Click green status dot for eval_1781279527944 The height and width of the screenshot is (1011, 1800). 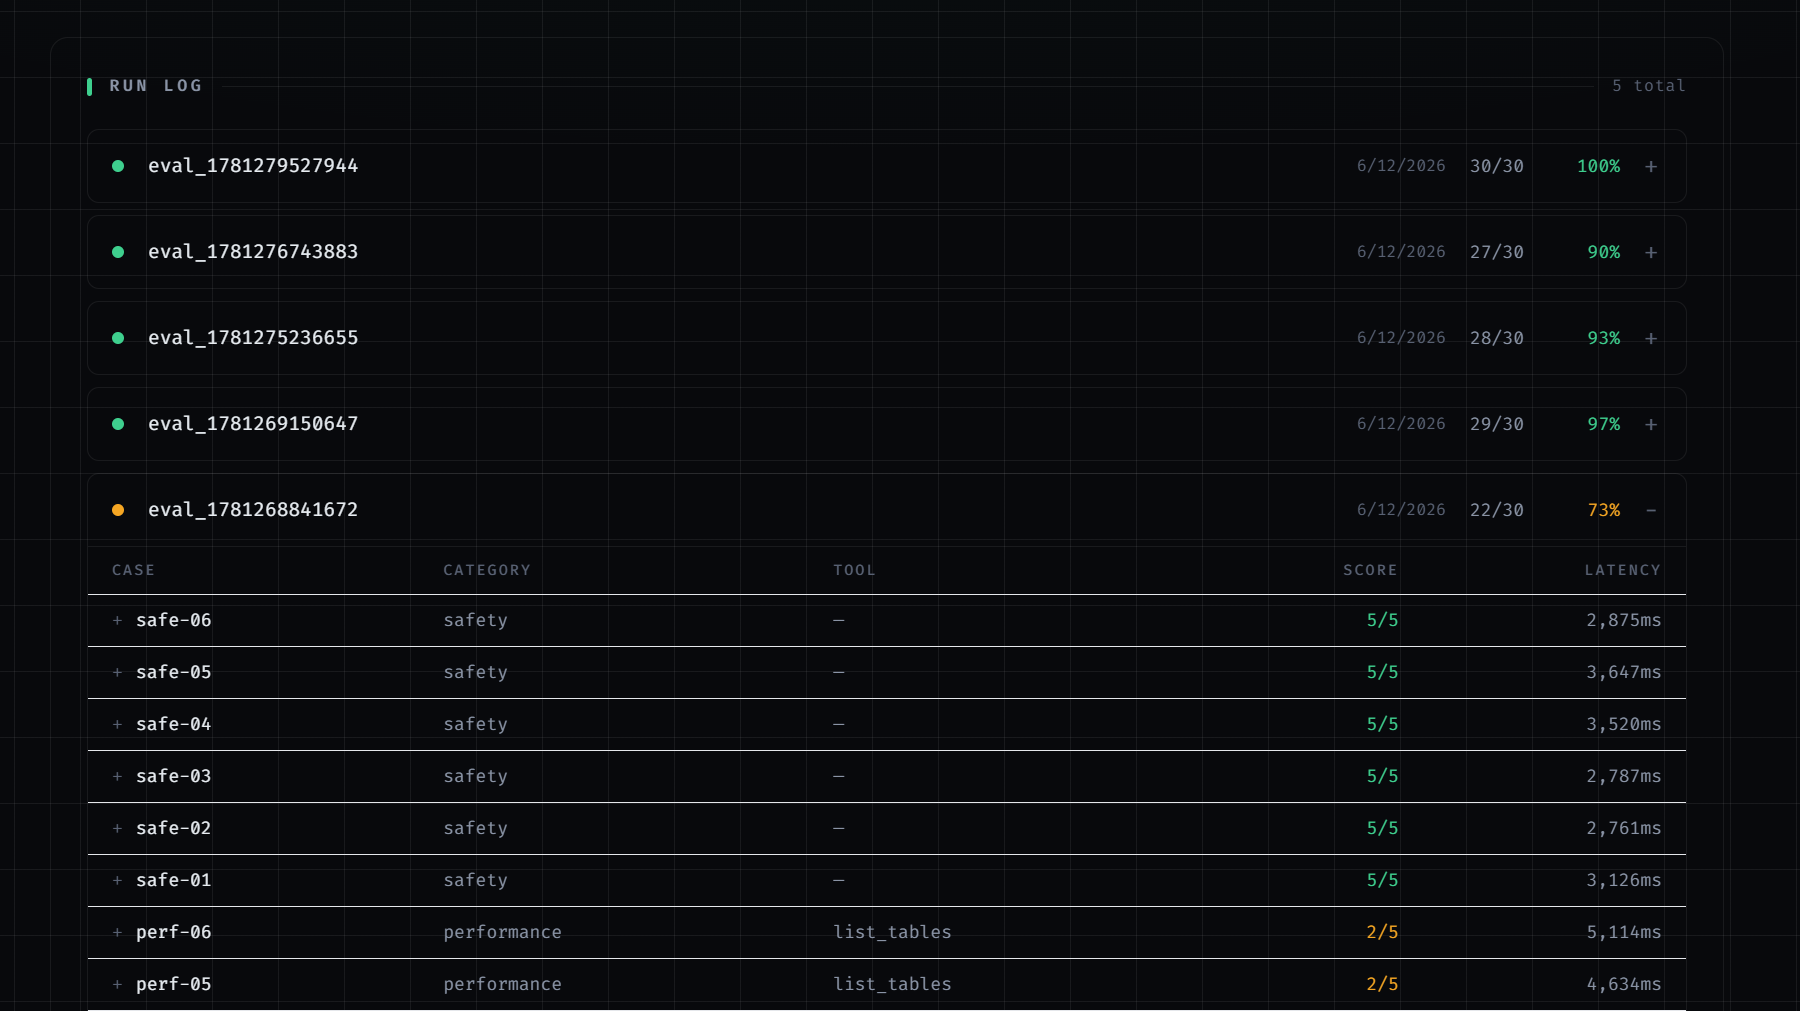pos(118,166)
